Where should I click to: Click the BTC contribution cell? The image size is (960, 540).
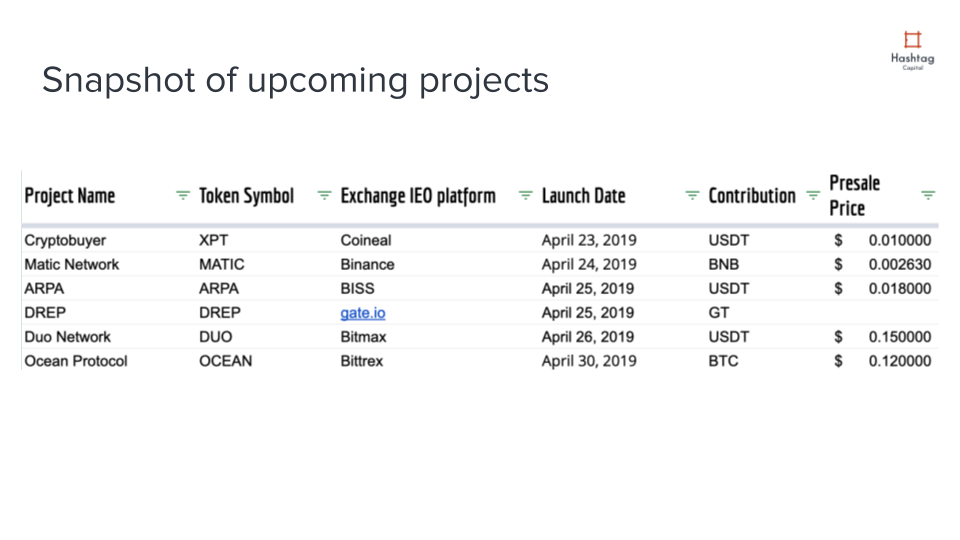pyautogui.click(x=723, y=361)
